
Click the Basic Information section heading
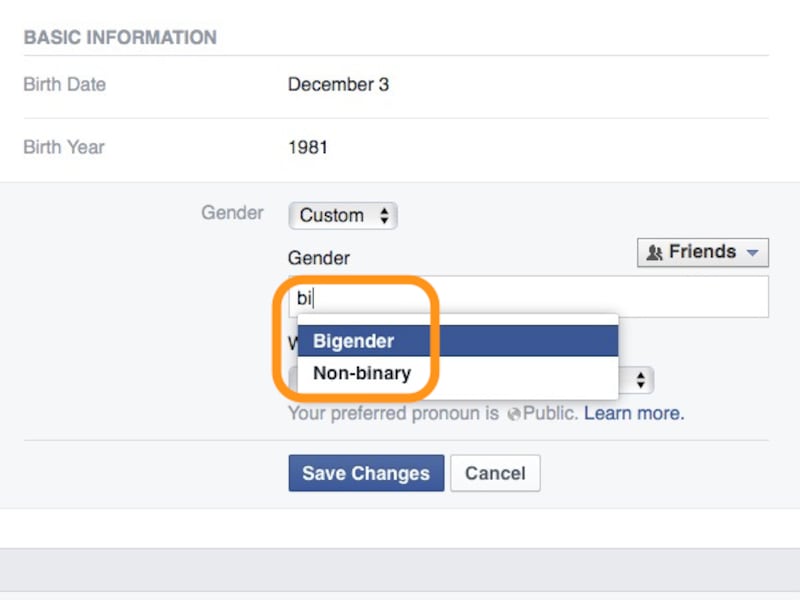(x=120, y=37)
